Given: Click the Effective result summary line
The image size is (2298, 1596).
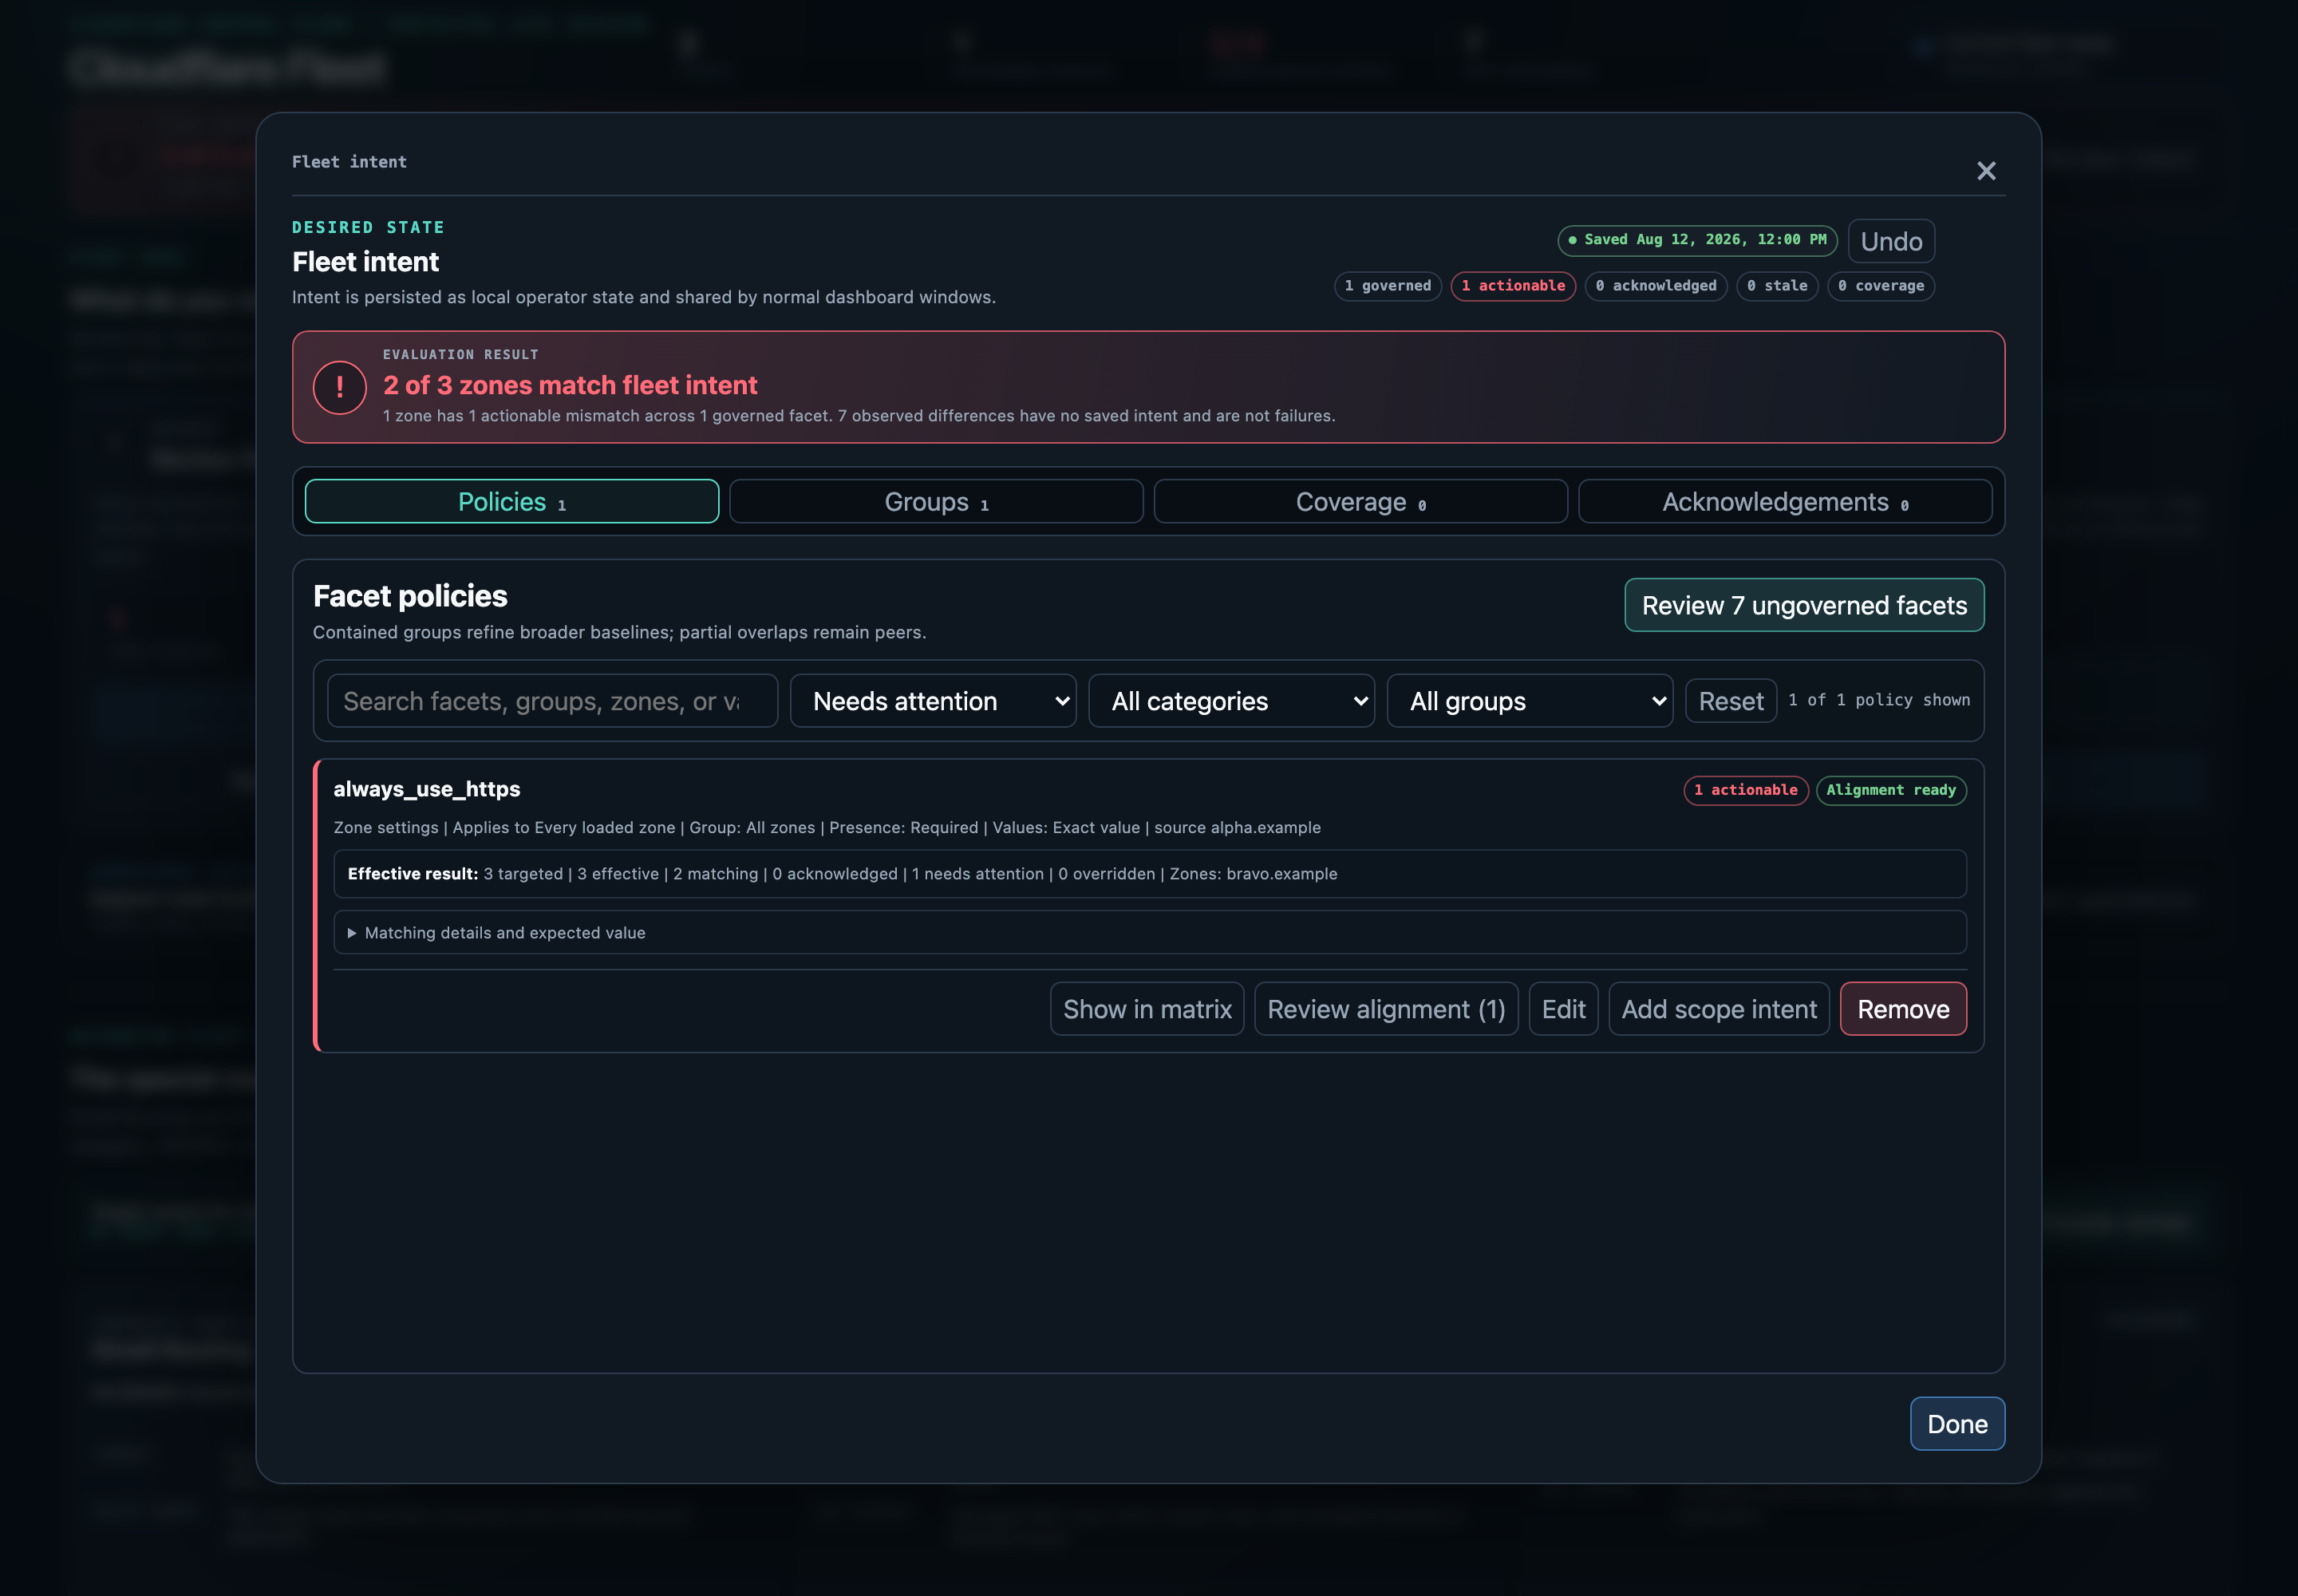Looking at the screenshot, I should (1150, 874).
